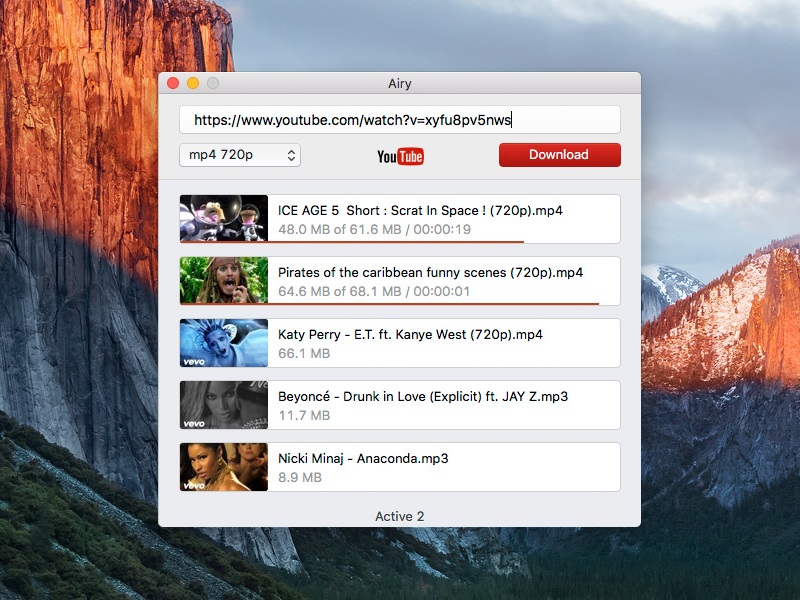
Task: Open the mp4 720p format dropdown
Action: [x=240, y=155]
